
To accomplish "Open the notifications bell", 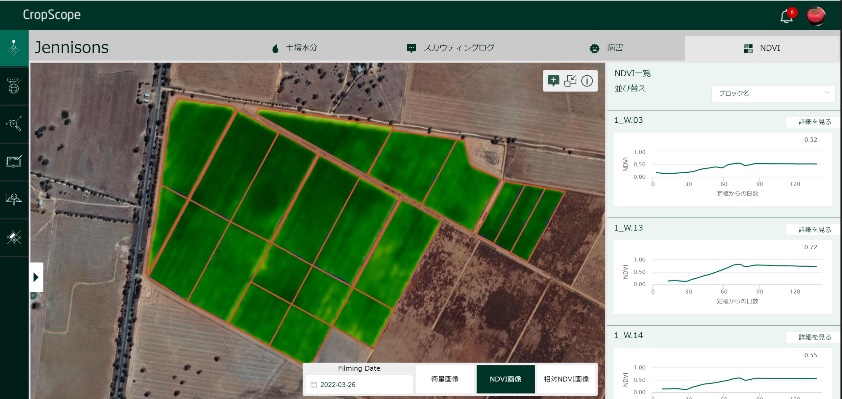I will tap(787, 16).
